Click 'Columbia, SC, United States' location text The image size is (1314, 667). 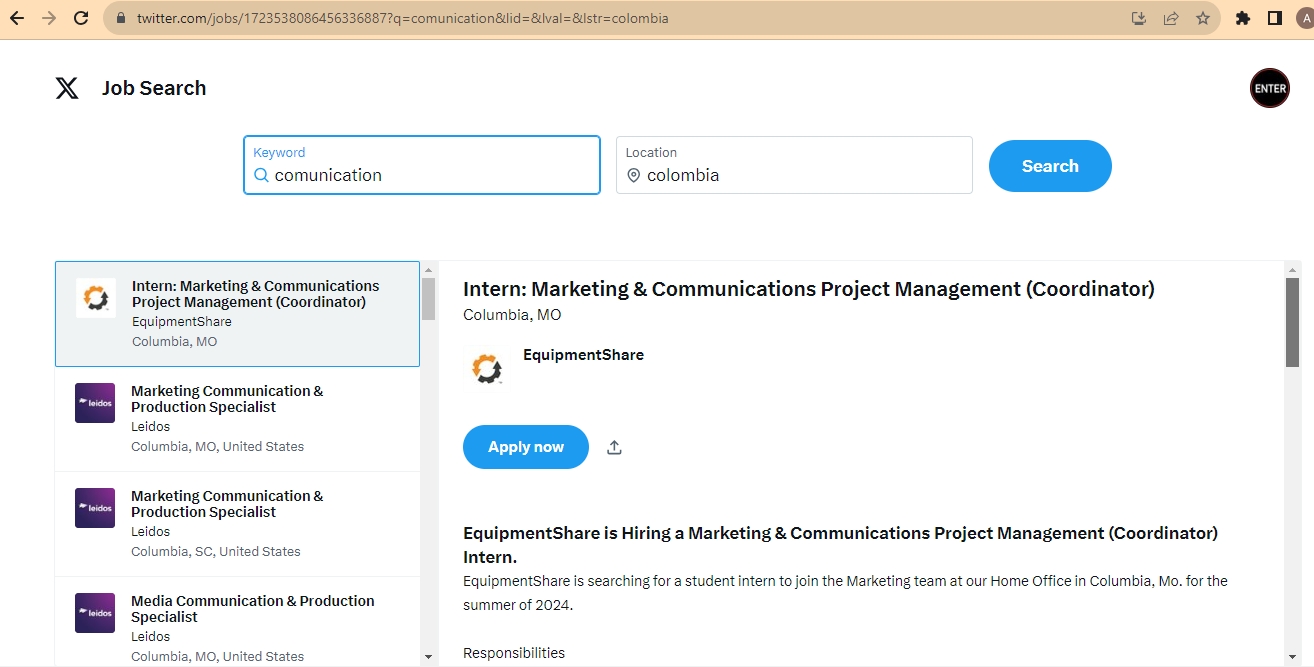coord(216,552)
